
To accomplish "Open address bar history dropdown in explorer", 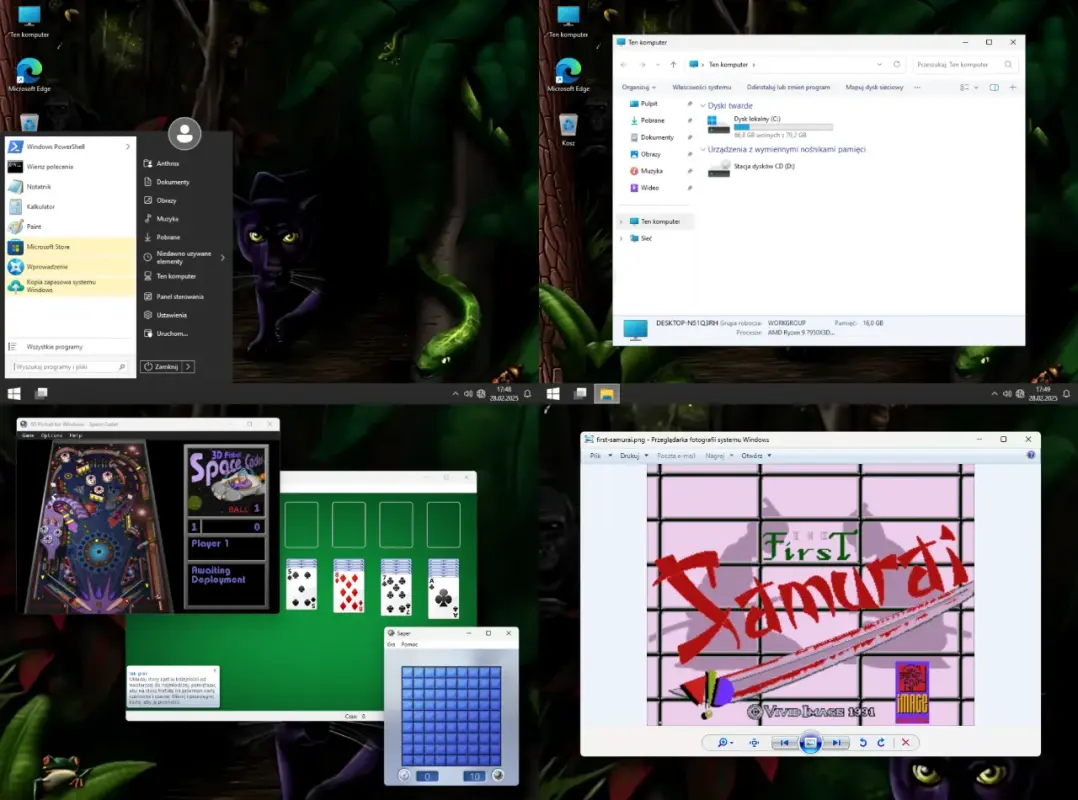I will 879,65.
